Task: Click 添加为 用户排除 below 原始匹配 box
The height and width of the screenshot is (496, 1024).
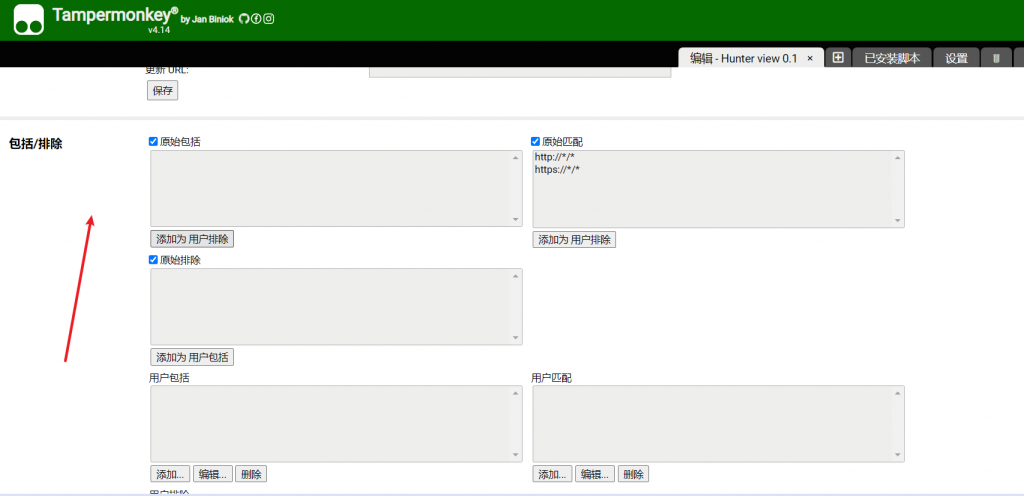Action: (574, 240)
